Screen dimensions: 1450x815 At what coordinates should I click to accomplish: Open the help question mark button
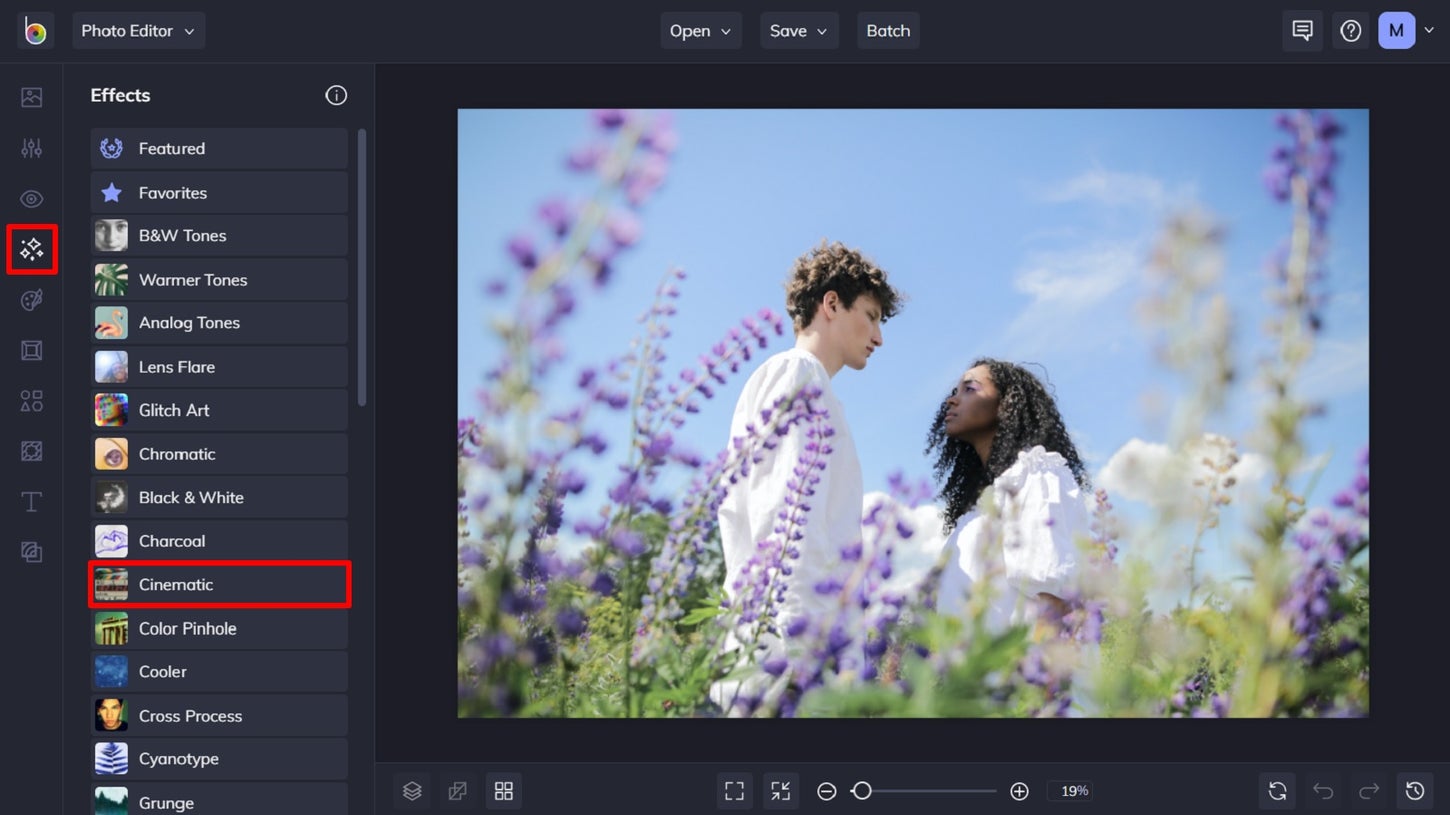(1350, 30)
